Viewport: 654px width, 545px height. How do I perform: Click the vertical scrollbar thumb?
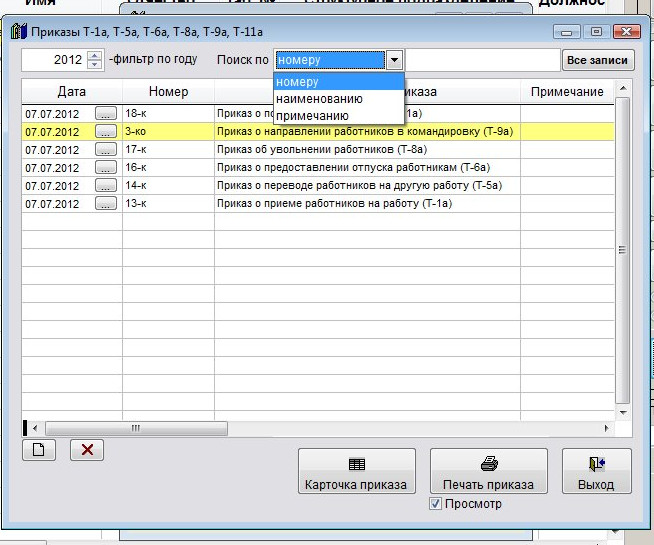[623, 250]
